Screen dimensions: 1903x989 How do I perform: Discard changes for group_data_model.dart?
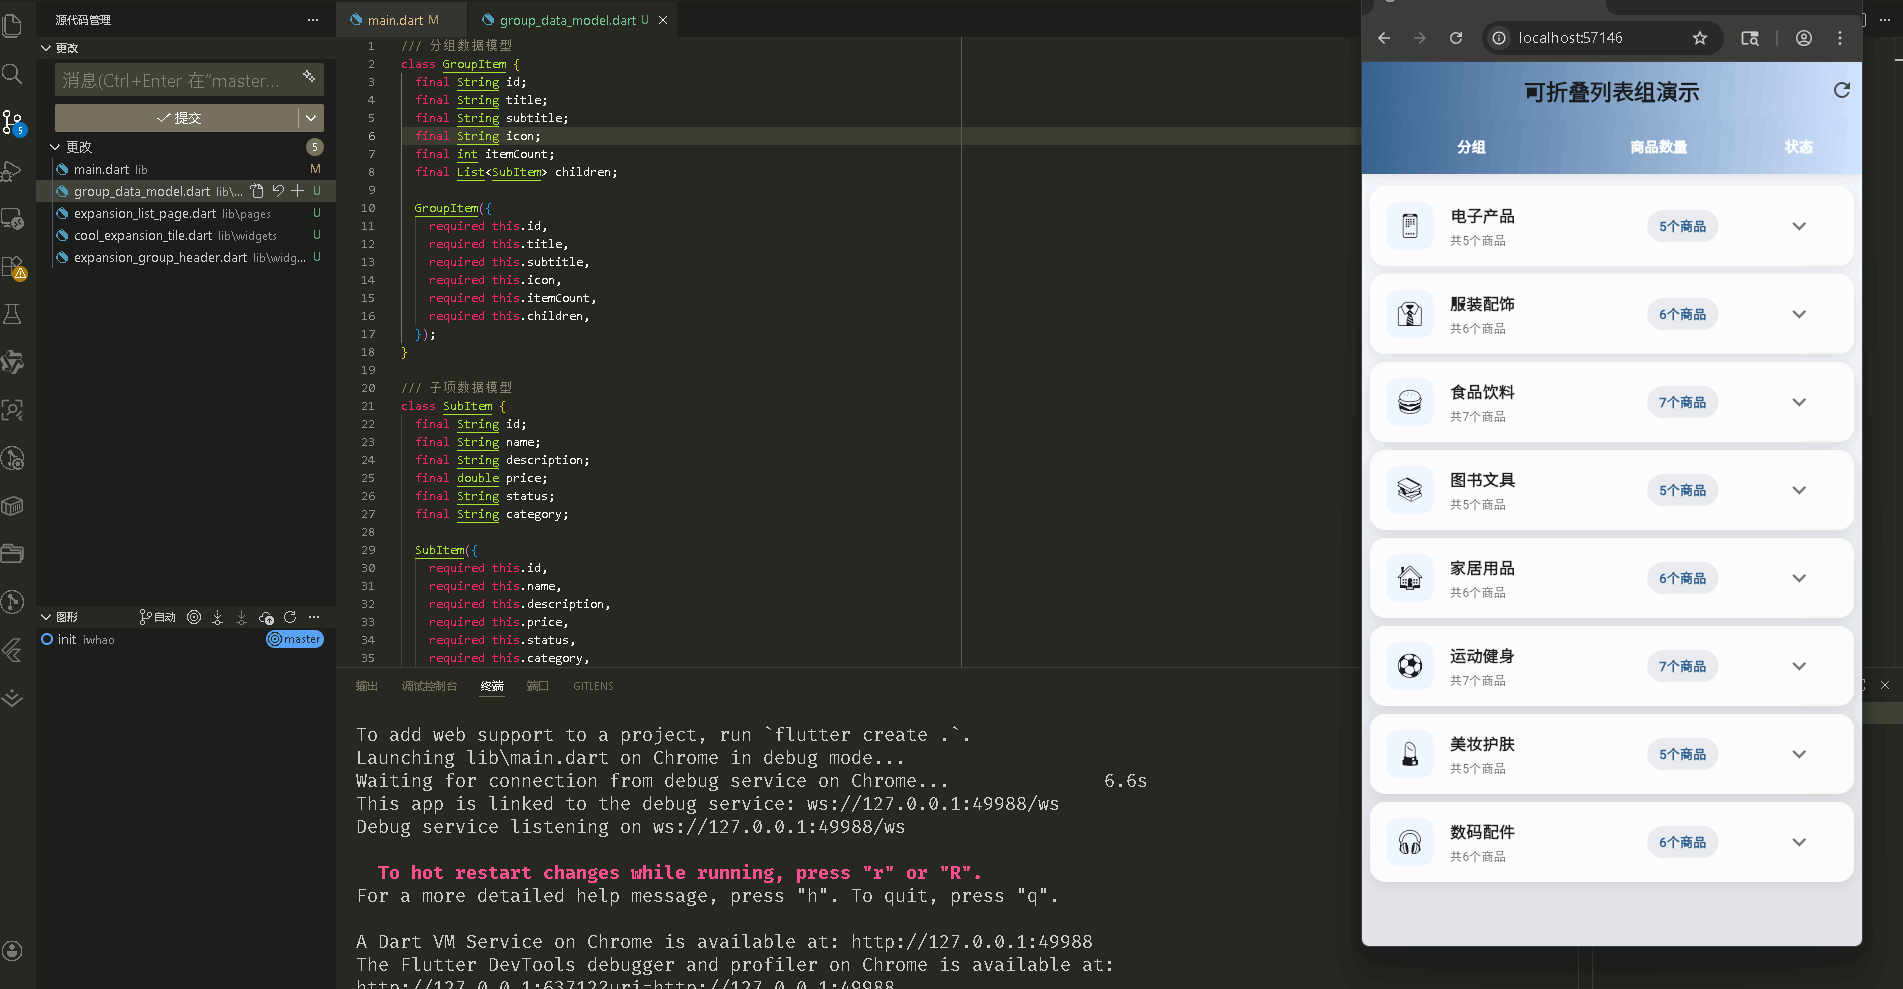point(277,191)
